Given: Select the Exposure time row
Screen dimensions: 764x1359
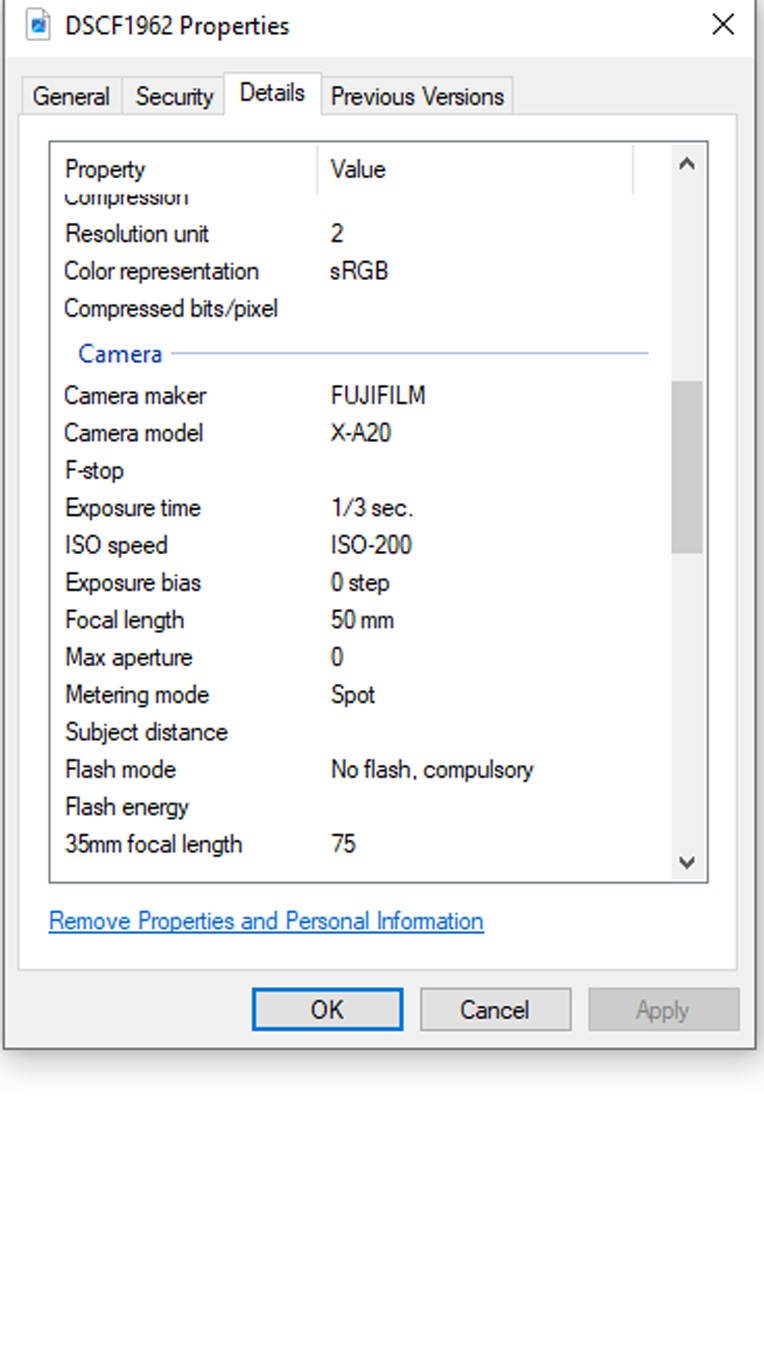Looking at the screenshot, I should pos(360,508).
